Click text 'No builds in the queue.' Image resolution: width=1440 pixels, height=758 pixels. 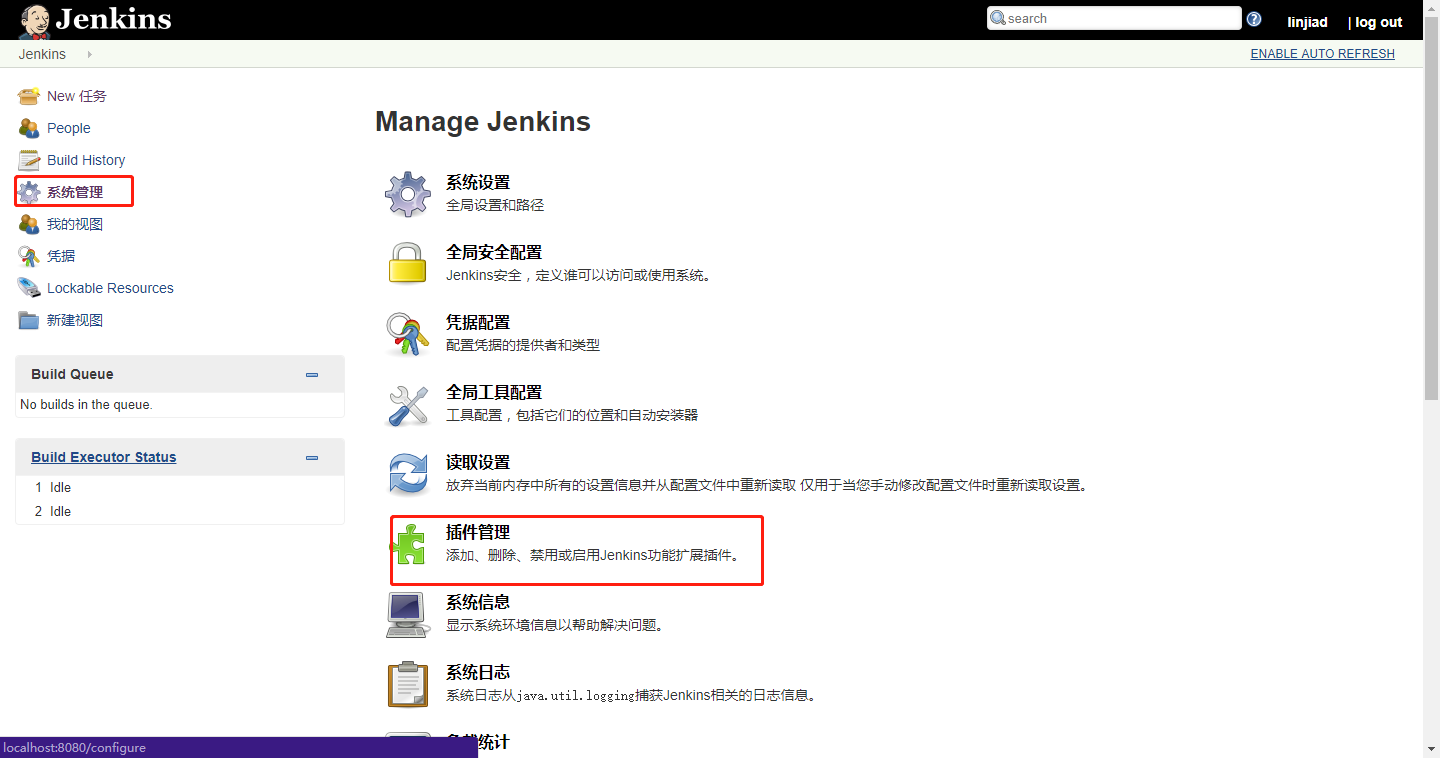tap(86, 405)
